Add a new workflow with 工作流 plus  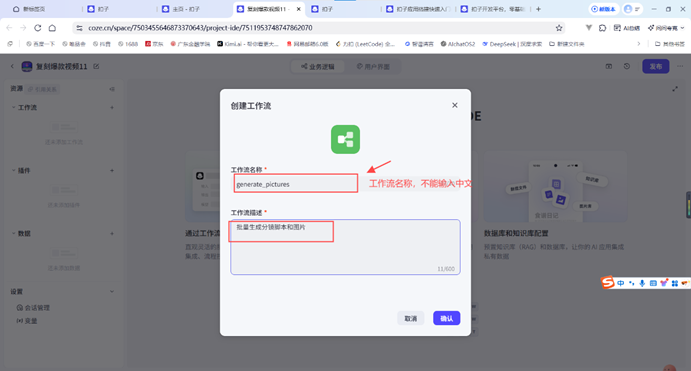112,108
